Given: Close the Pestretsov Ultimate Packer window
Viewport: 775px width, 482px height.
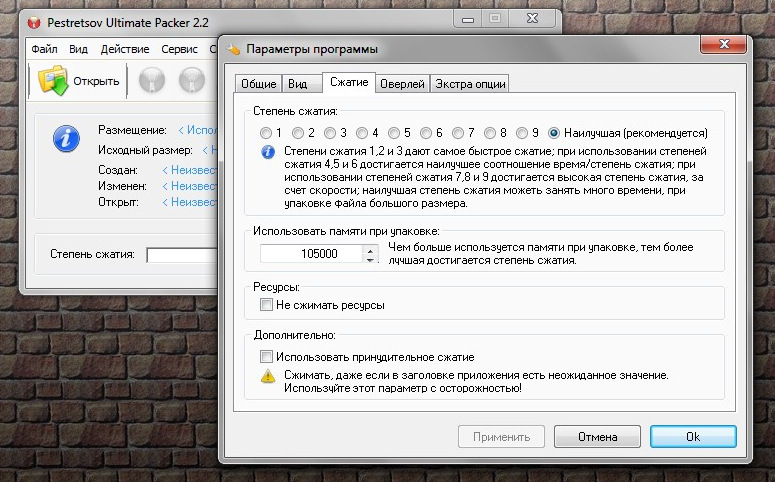Looking at the screenshot, I should 532,18.
